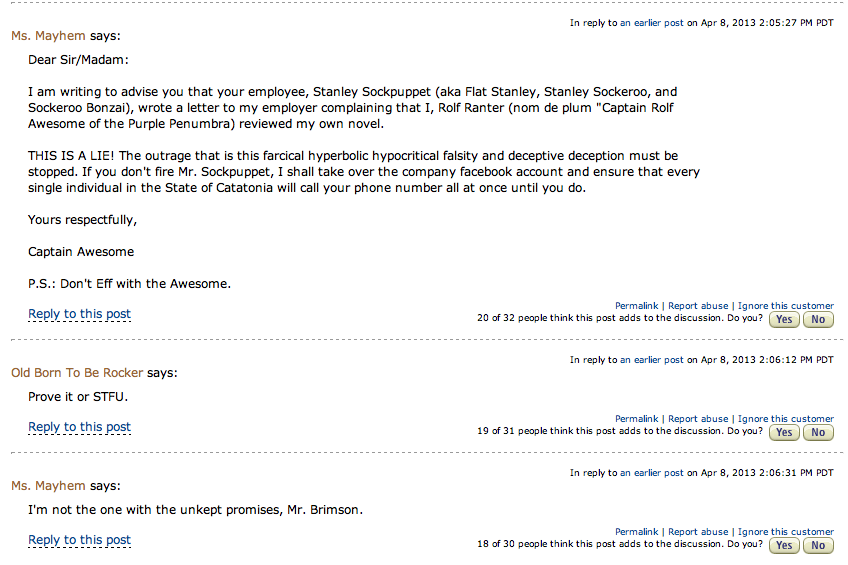Viewport: 848px width, 565px height.
Task: Vote Yes on the "Prove it or STFU" post
Action: pyautogui.click(x=783, y=433)
